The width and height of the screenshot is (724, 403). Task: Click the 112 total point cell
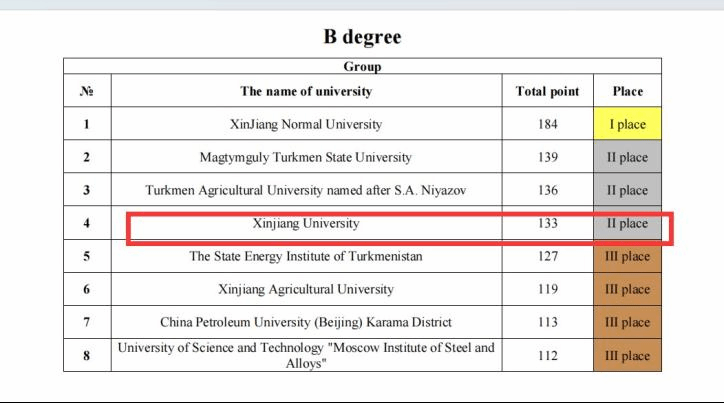pos(548,355)
